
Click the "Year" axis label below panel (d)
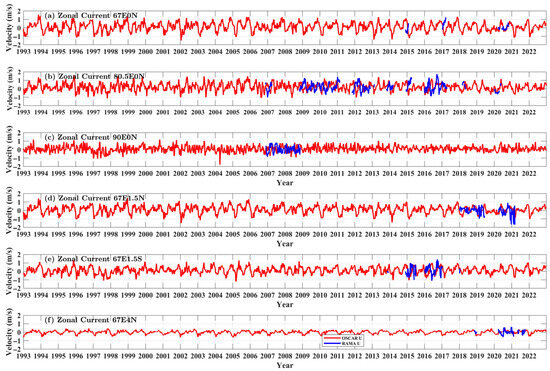click(284, 244)
